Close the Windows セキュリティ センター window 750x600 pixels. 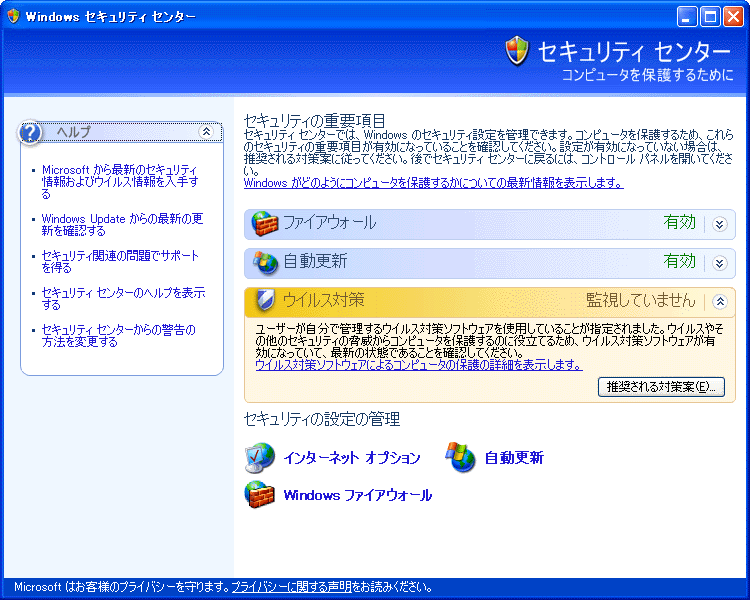733,17
